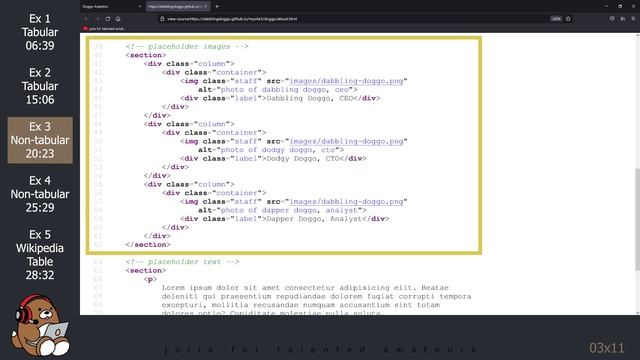Screen dimensions: 640x360
Task: Close the Doggo Analytics tab
Action: (x=140, y=7)
